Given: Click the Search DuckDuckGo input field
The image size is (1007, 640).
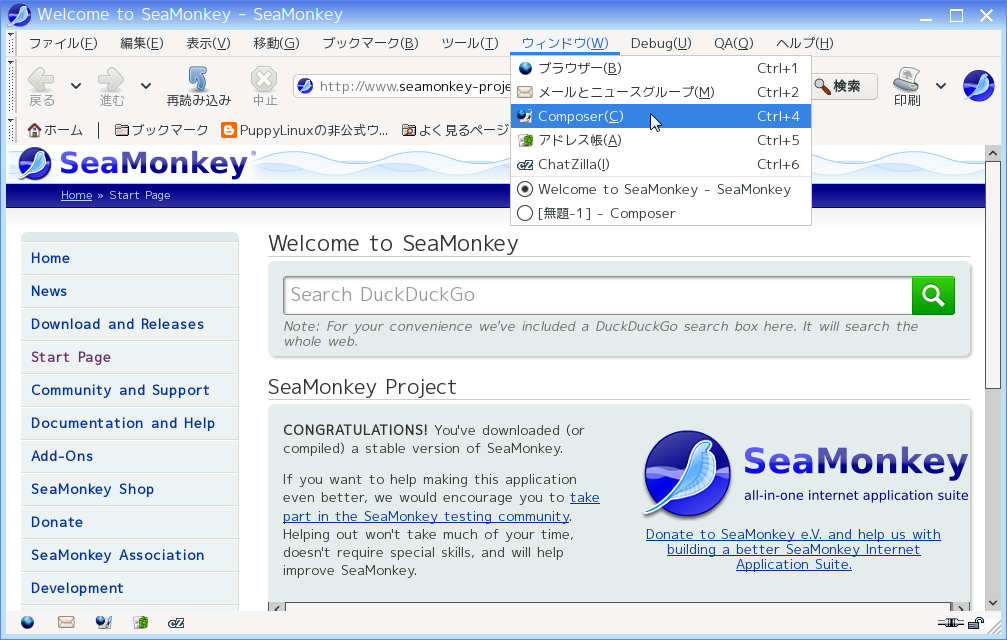Looking at the screenshot, I should point(597,295).
